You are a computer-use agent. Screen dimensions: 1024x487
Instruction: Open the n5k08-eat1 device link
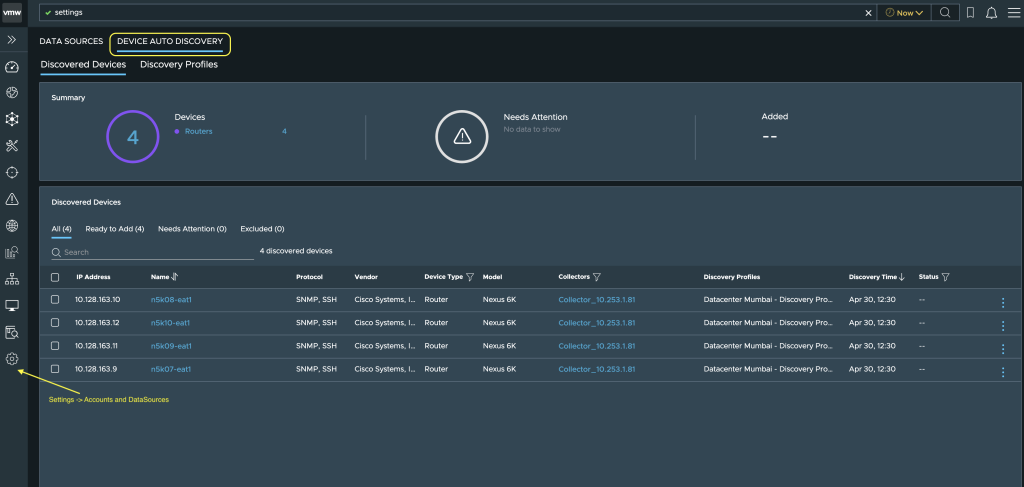[x=171, y=300]
